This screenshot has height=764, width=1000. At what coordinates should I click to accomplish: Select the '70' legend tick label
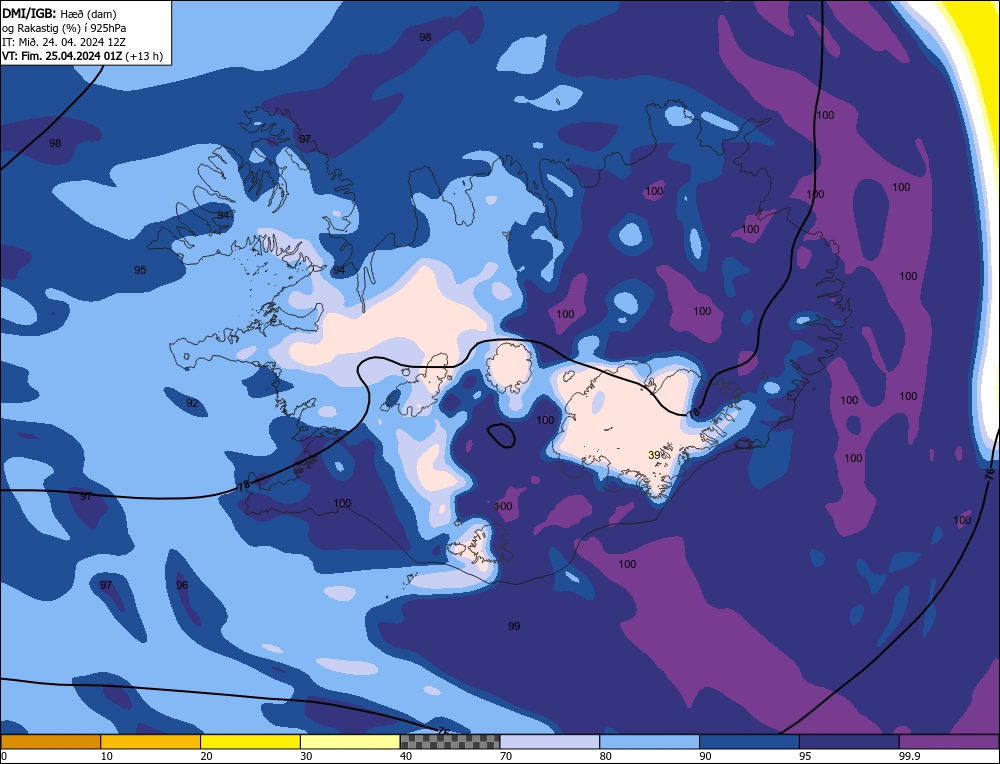coord(506,756)
